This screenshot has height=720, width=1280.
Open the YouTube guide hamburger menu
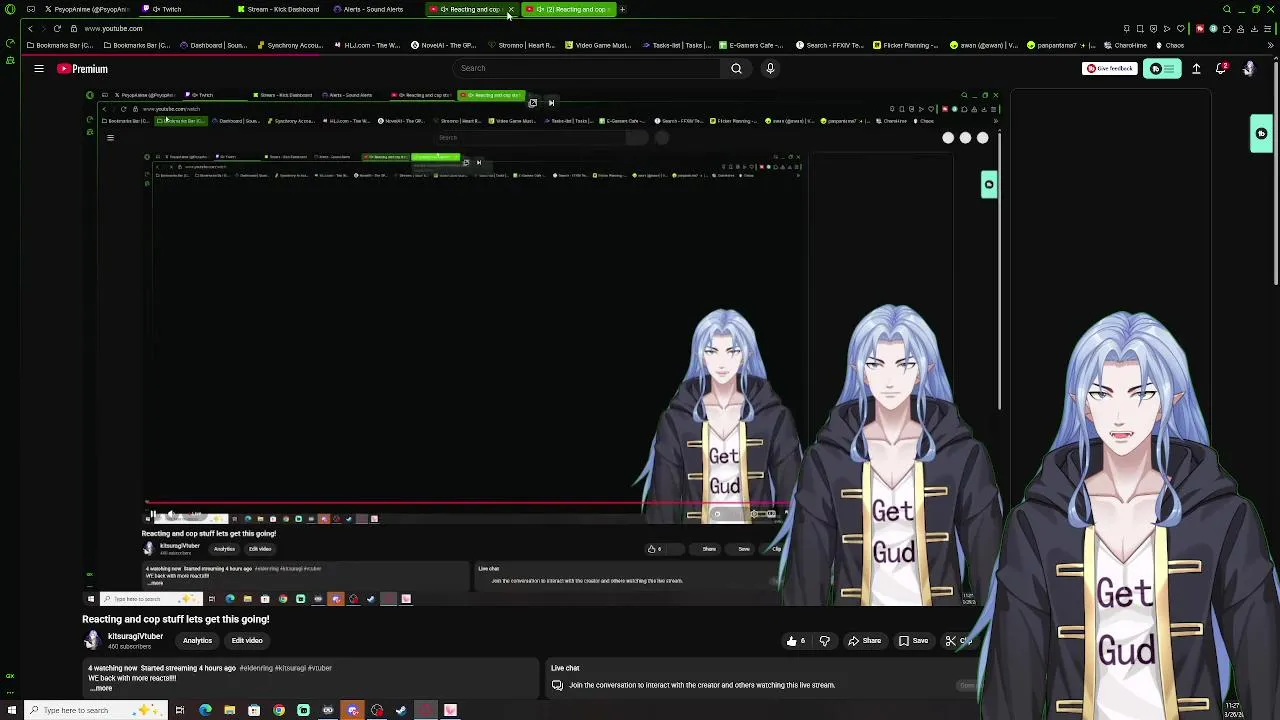[x=38, y=69]
